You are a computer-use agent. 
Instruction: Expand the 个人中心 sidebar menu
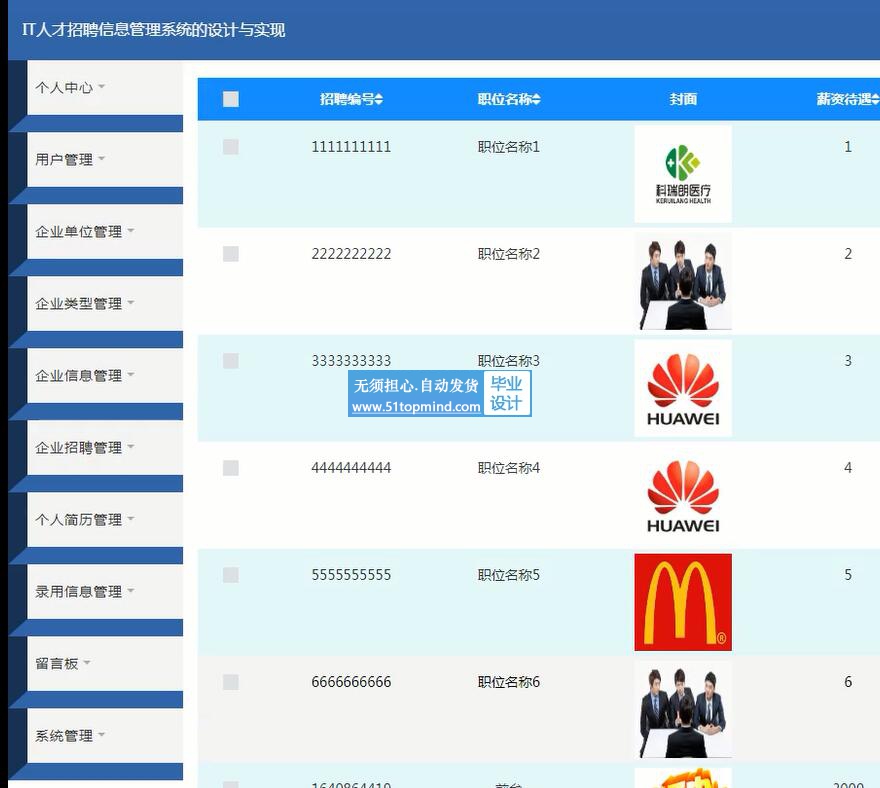click(105, 88)
